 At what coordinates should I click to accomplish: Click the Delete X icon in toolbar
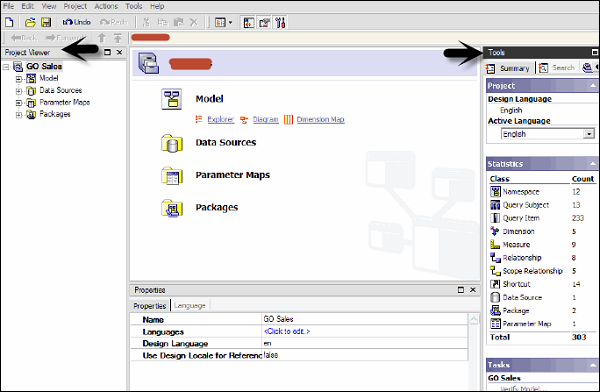click(194, 23)
